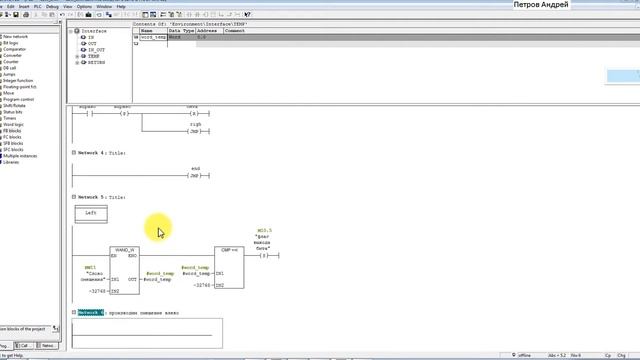
Task: Click the Details view toolbar icon
Action: point(153,15)
